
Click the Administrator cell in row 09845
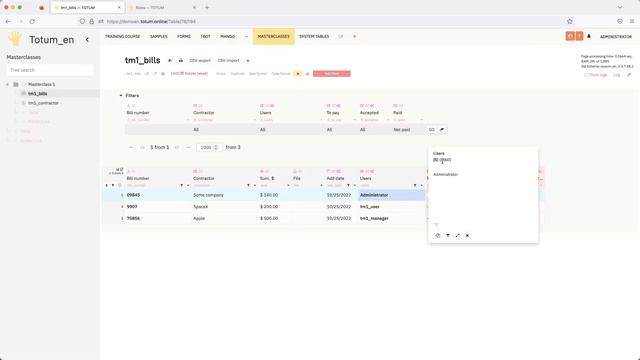tap(391, 195)
